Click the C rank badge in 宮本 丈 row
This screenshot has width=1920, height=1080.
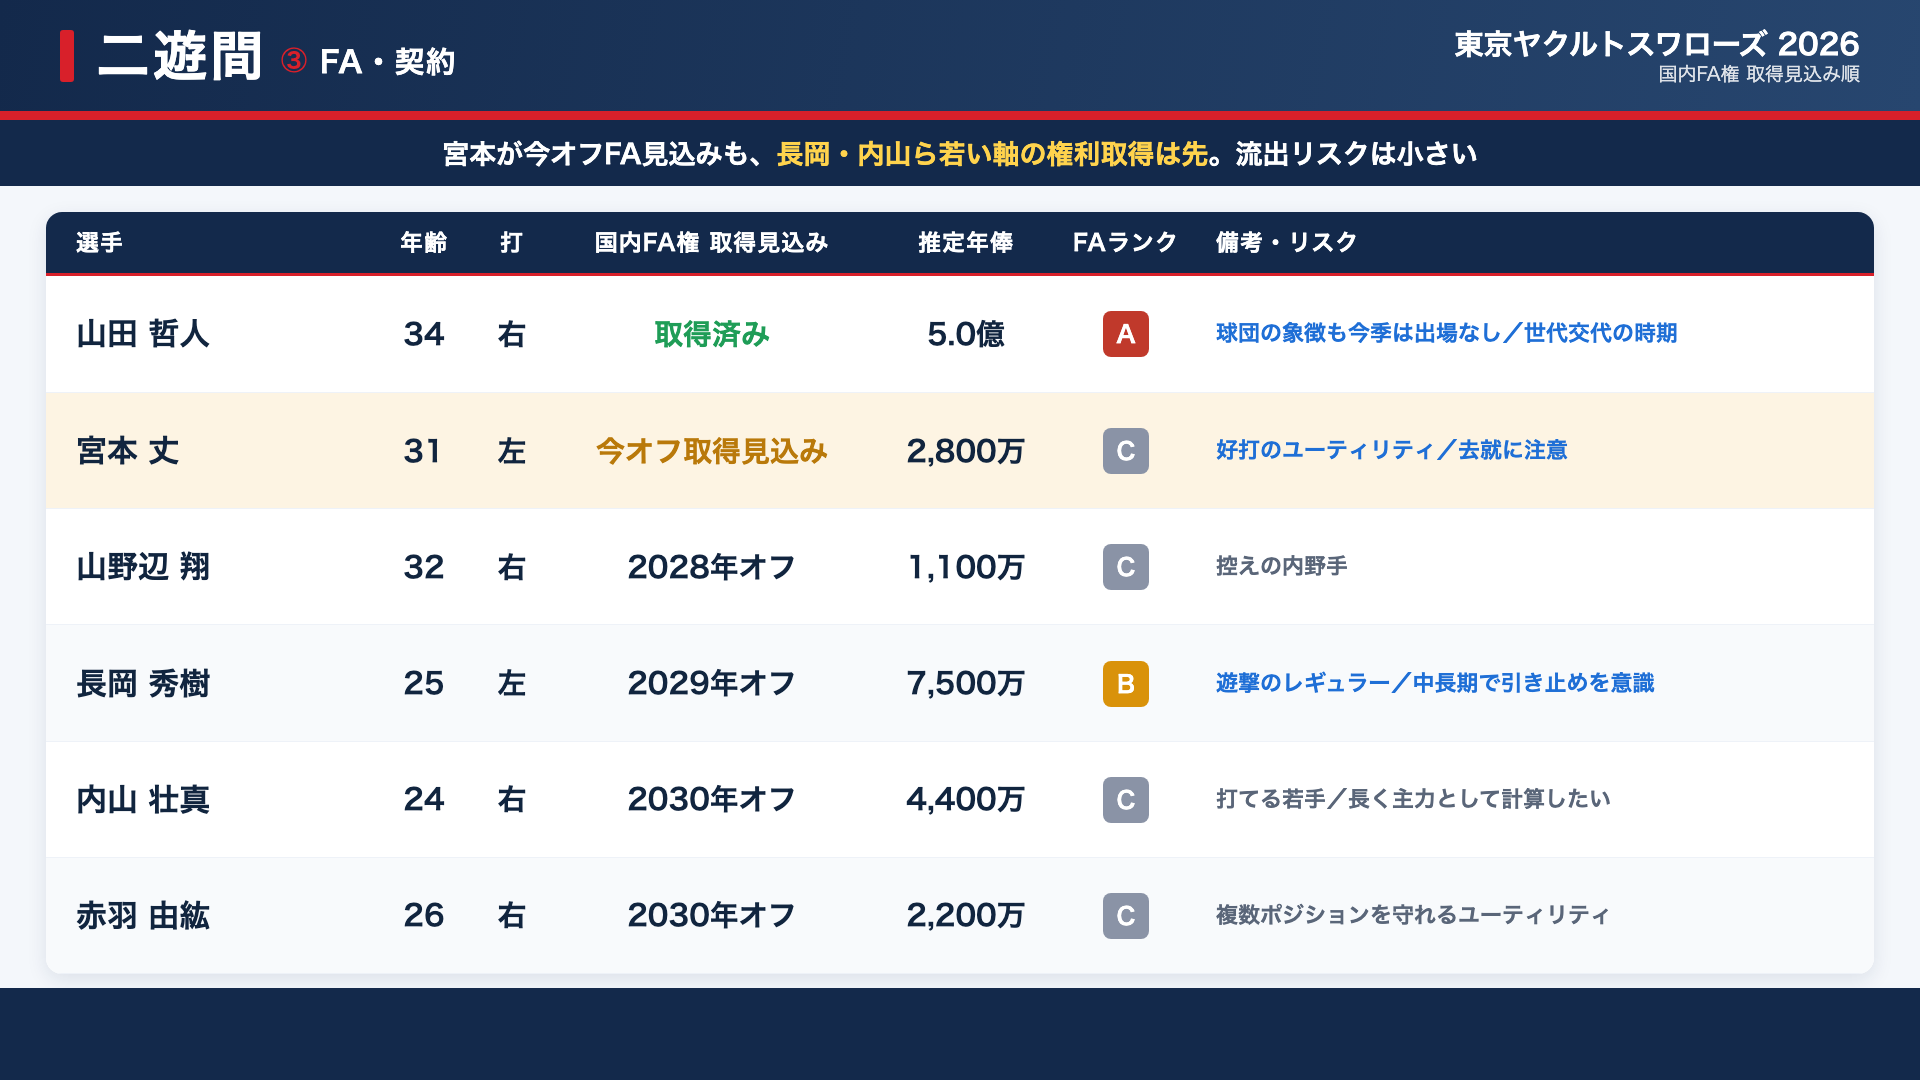click(1125, 451)
